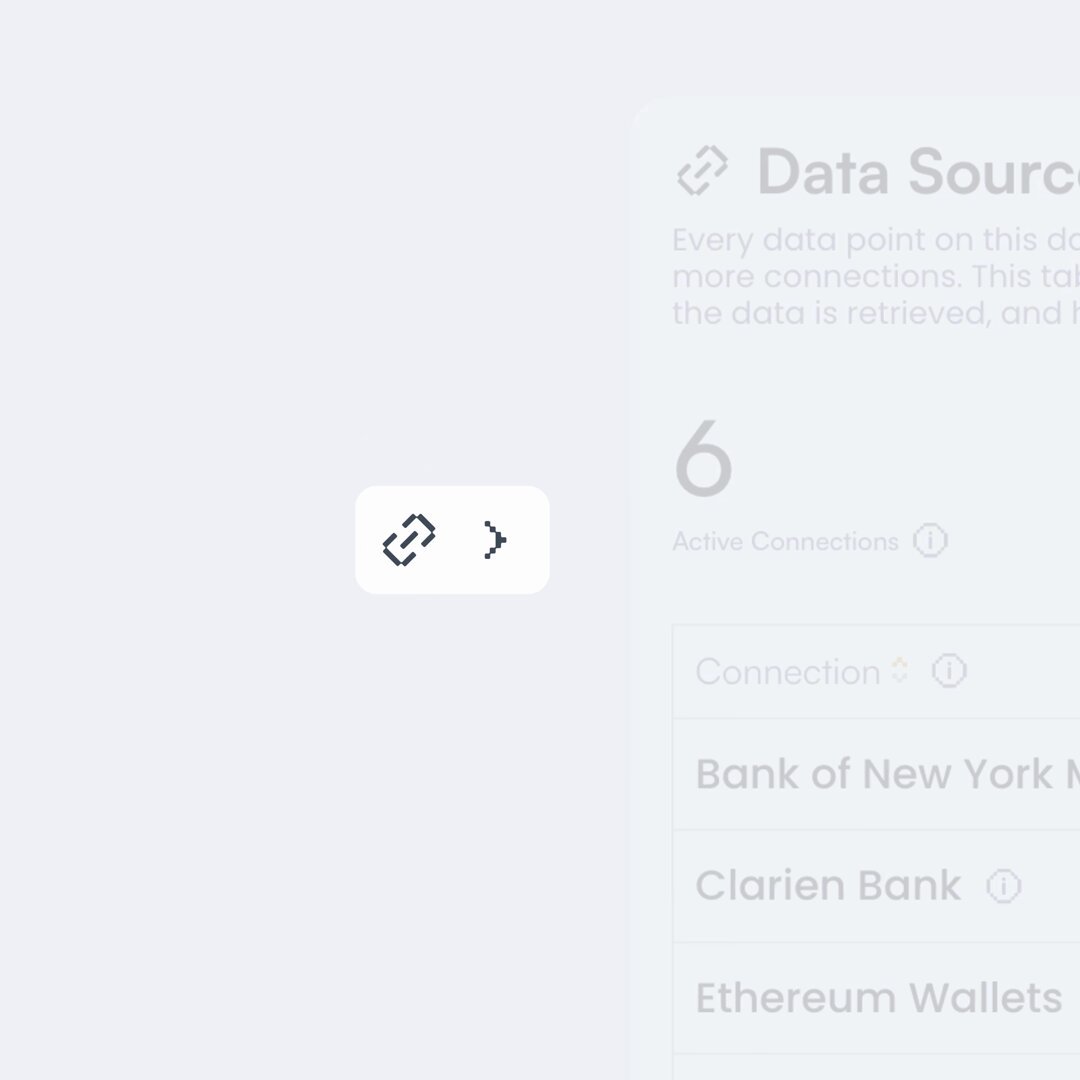Click the Data Sources heading text
The image size is (1080, 1080).
[x=917, y=172]
